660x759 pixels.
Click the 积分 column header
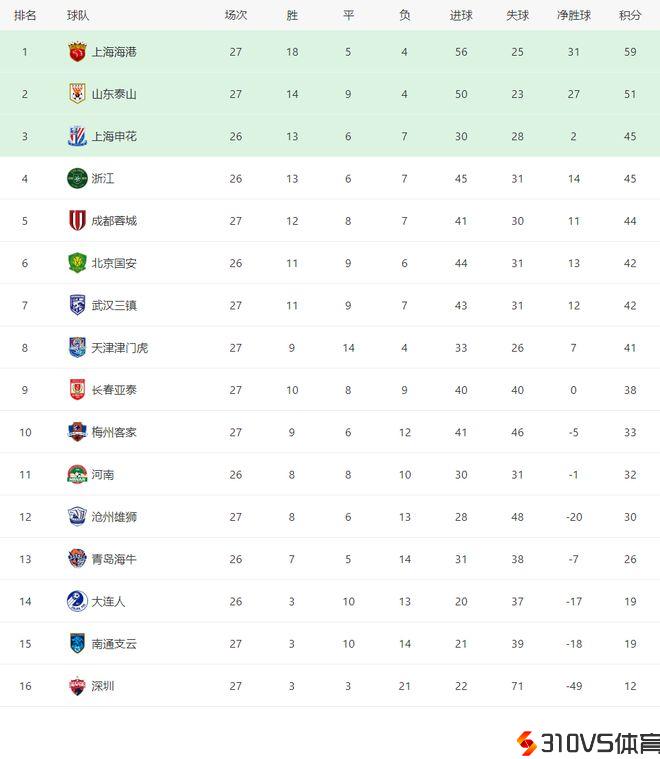[630, 15]
